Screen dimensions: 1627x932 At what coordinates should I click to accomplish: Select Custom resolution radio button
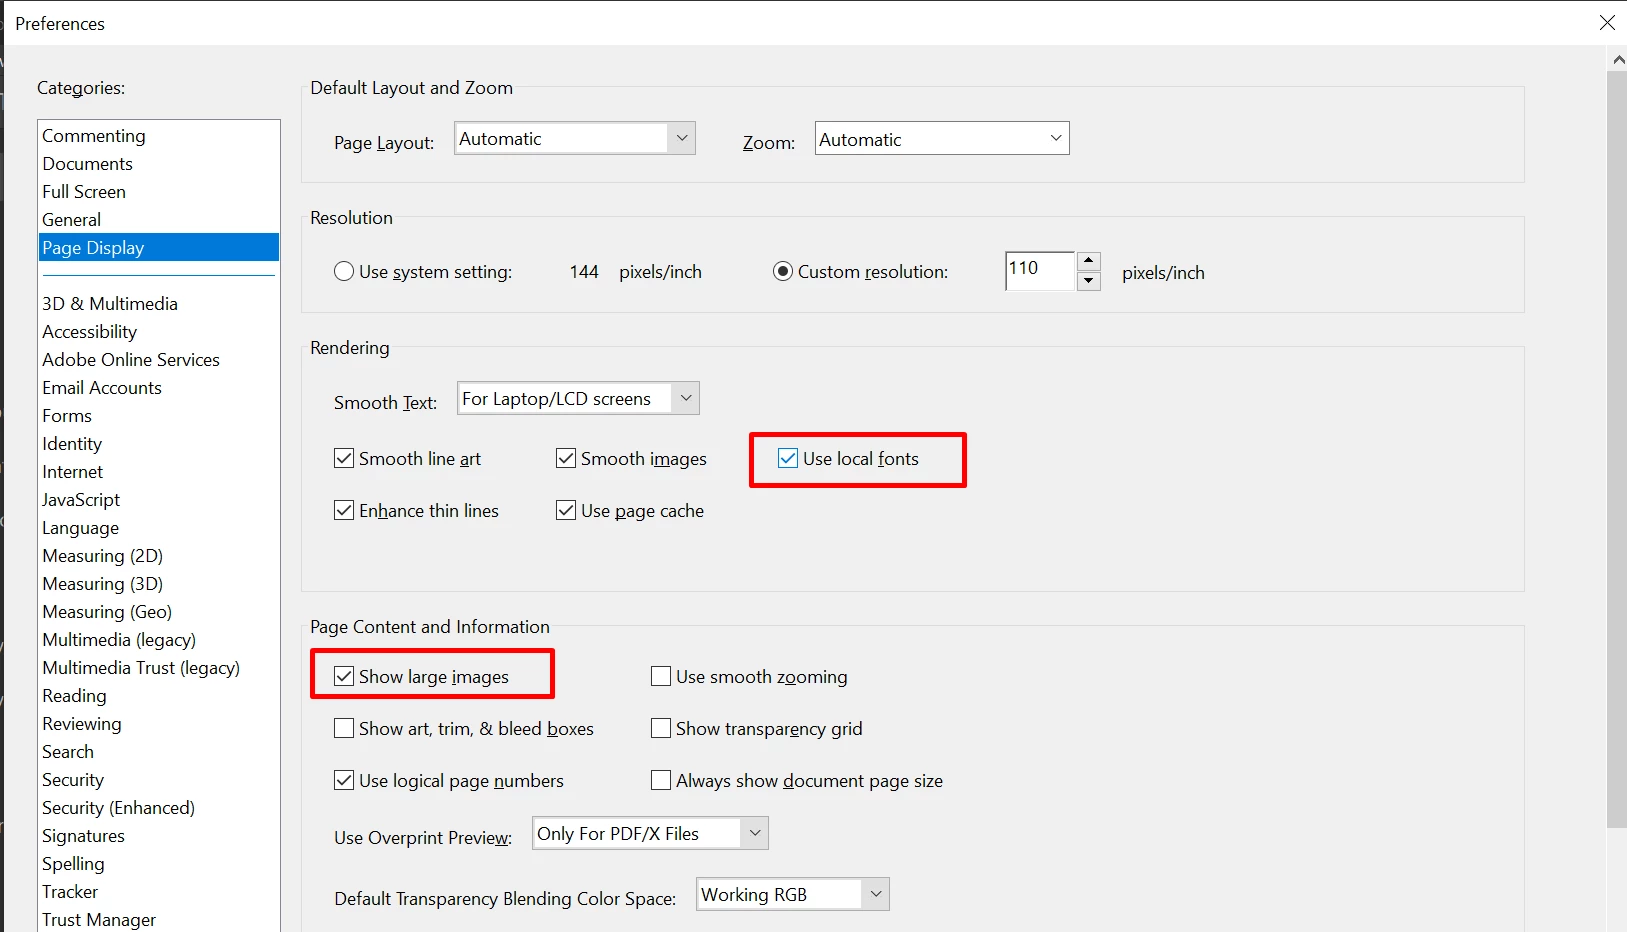[783, 272]
